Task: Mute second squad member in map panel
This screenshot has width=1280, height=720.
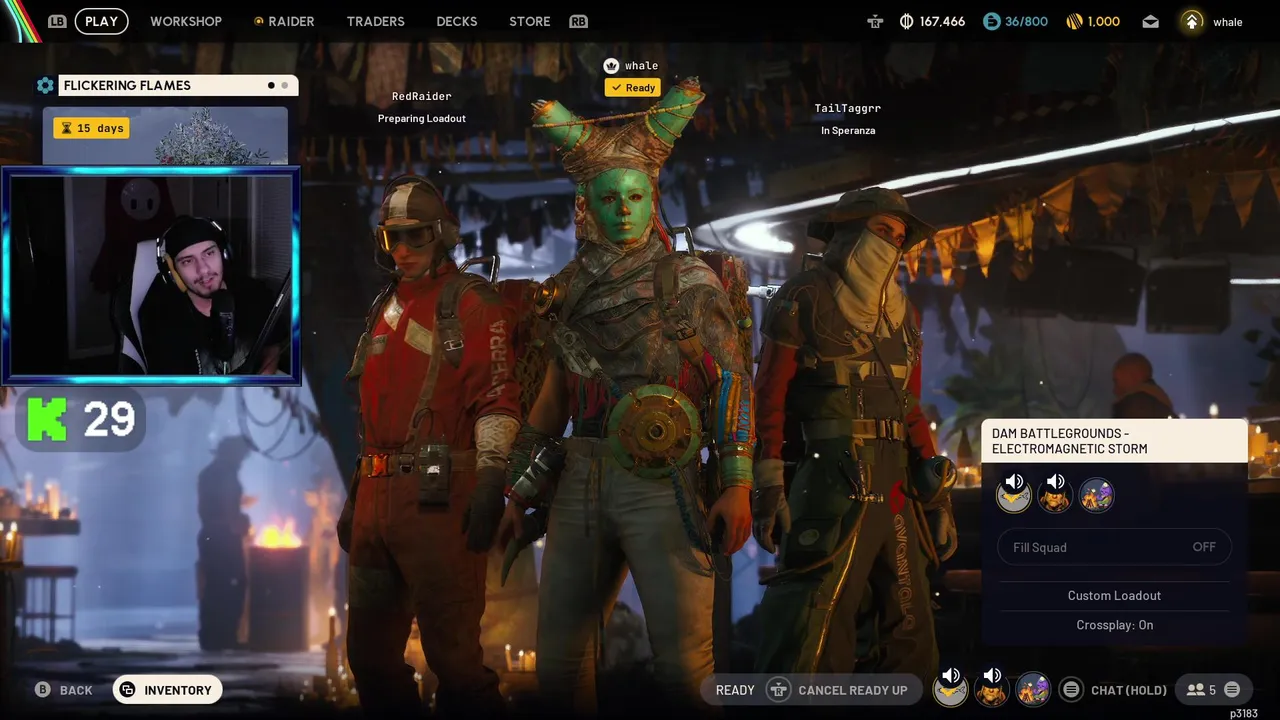Action: [x=1055, y=493]
